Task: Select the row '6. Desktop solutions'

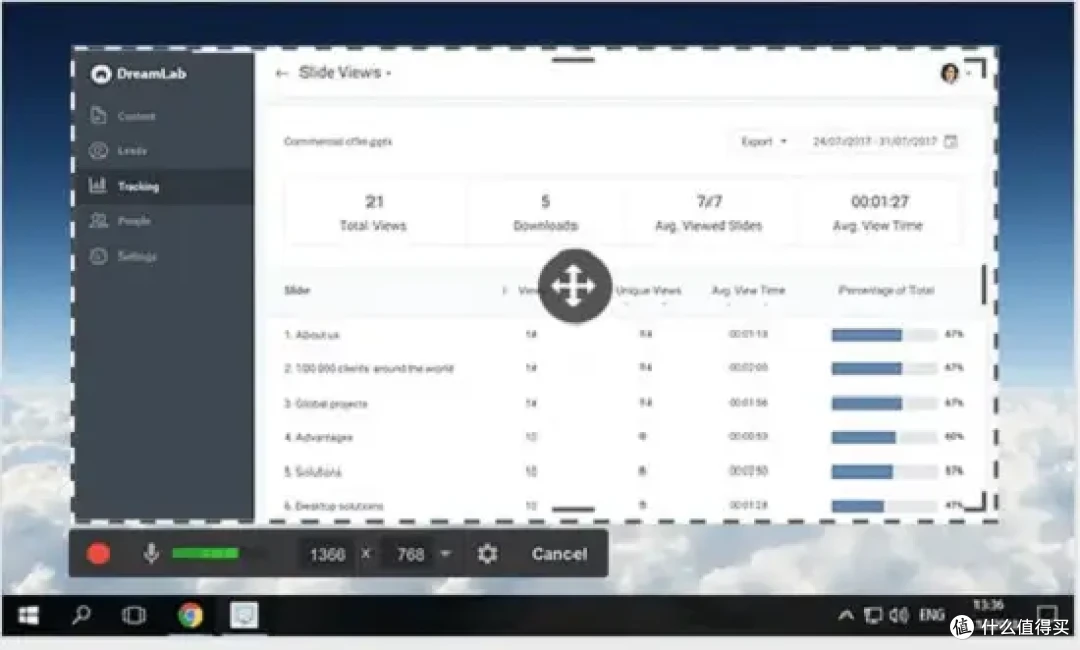Action: [x=623, y=505]
